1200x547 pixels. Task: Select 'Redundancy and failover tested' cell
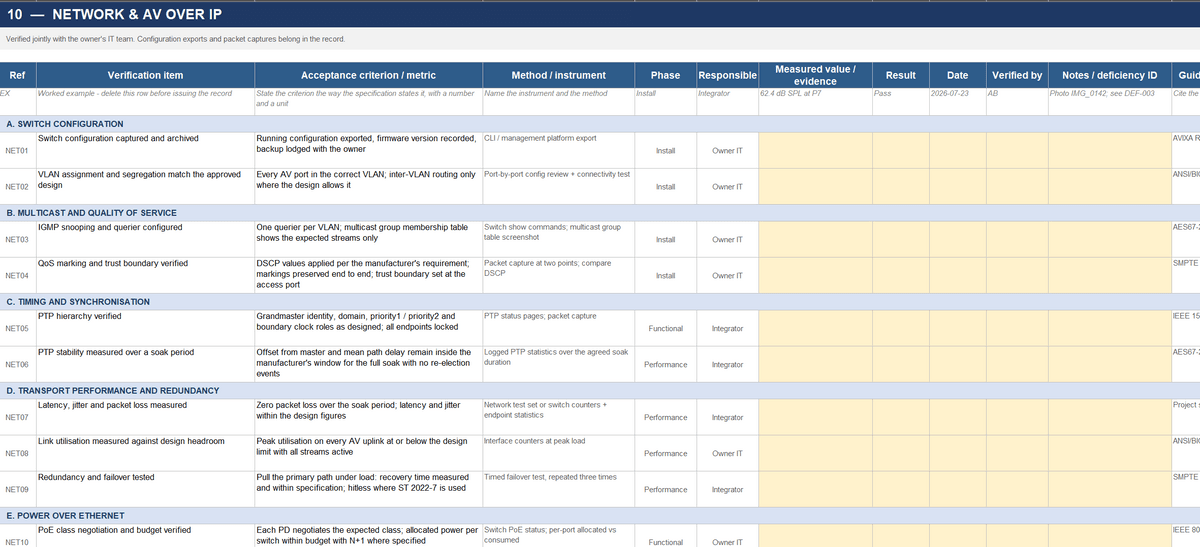(x=145, y=490)
